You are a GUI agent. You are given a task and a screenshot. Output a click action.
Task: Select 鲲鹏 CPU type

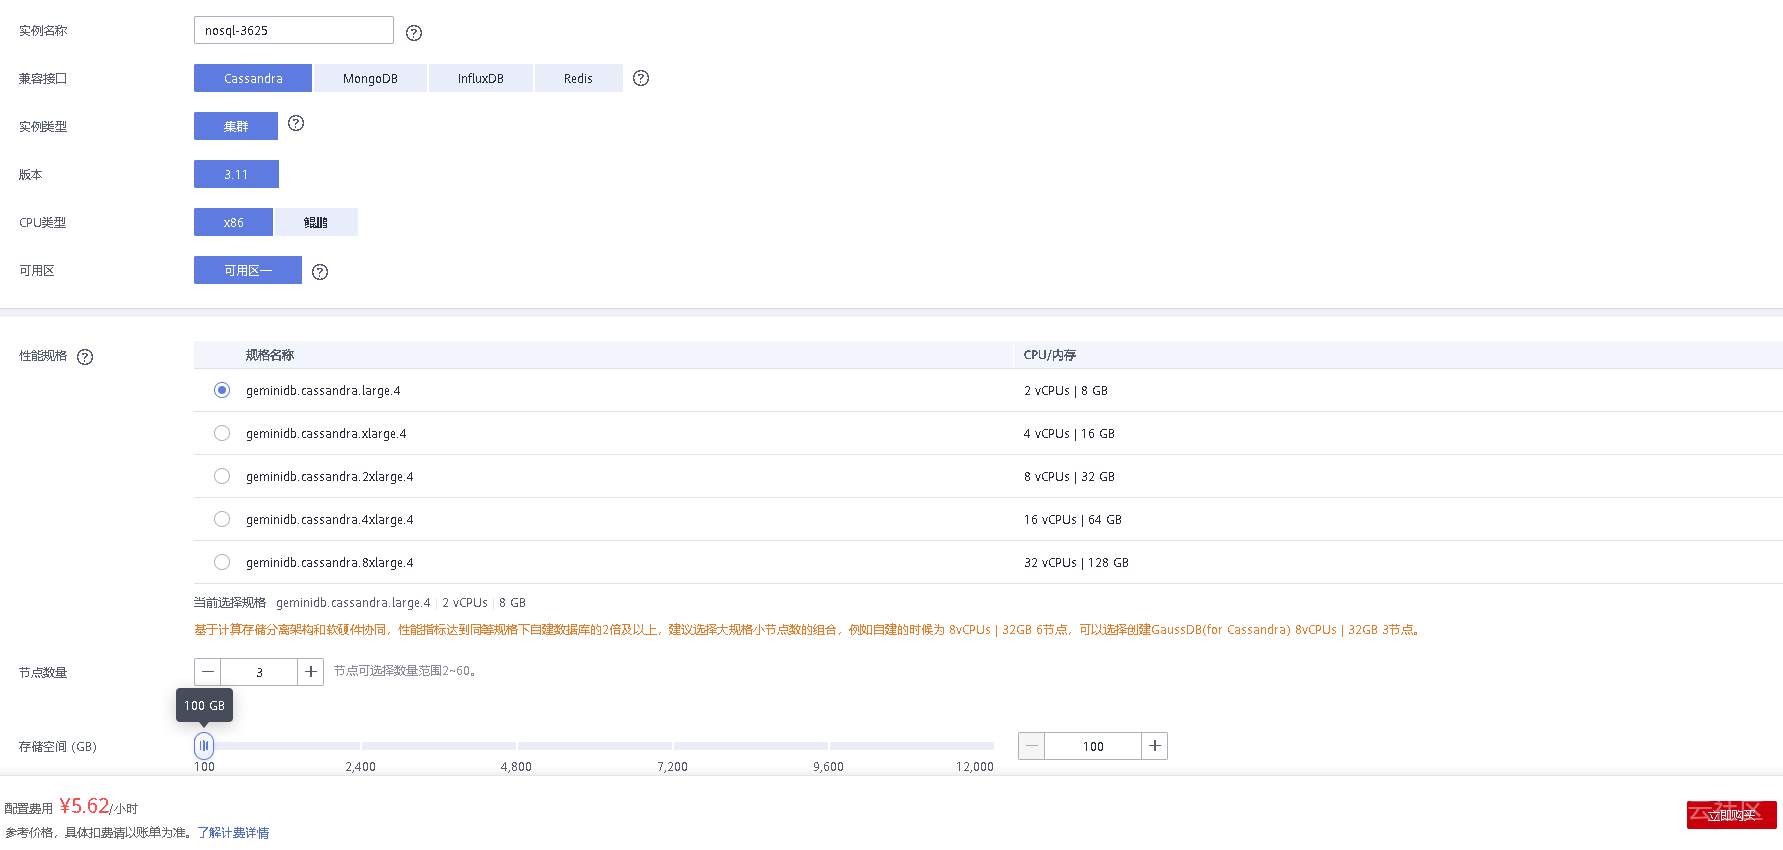[316, 222]
